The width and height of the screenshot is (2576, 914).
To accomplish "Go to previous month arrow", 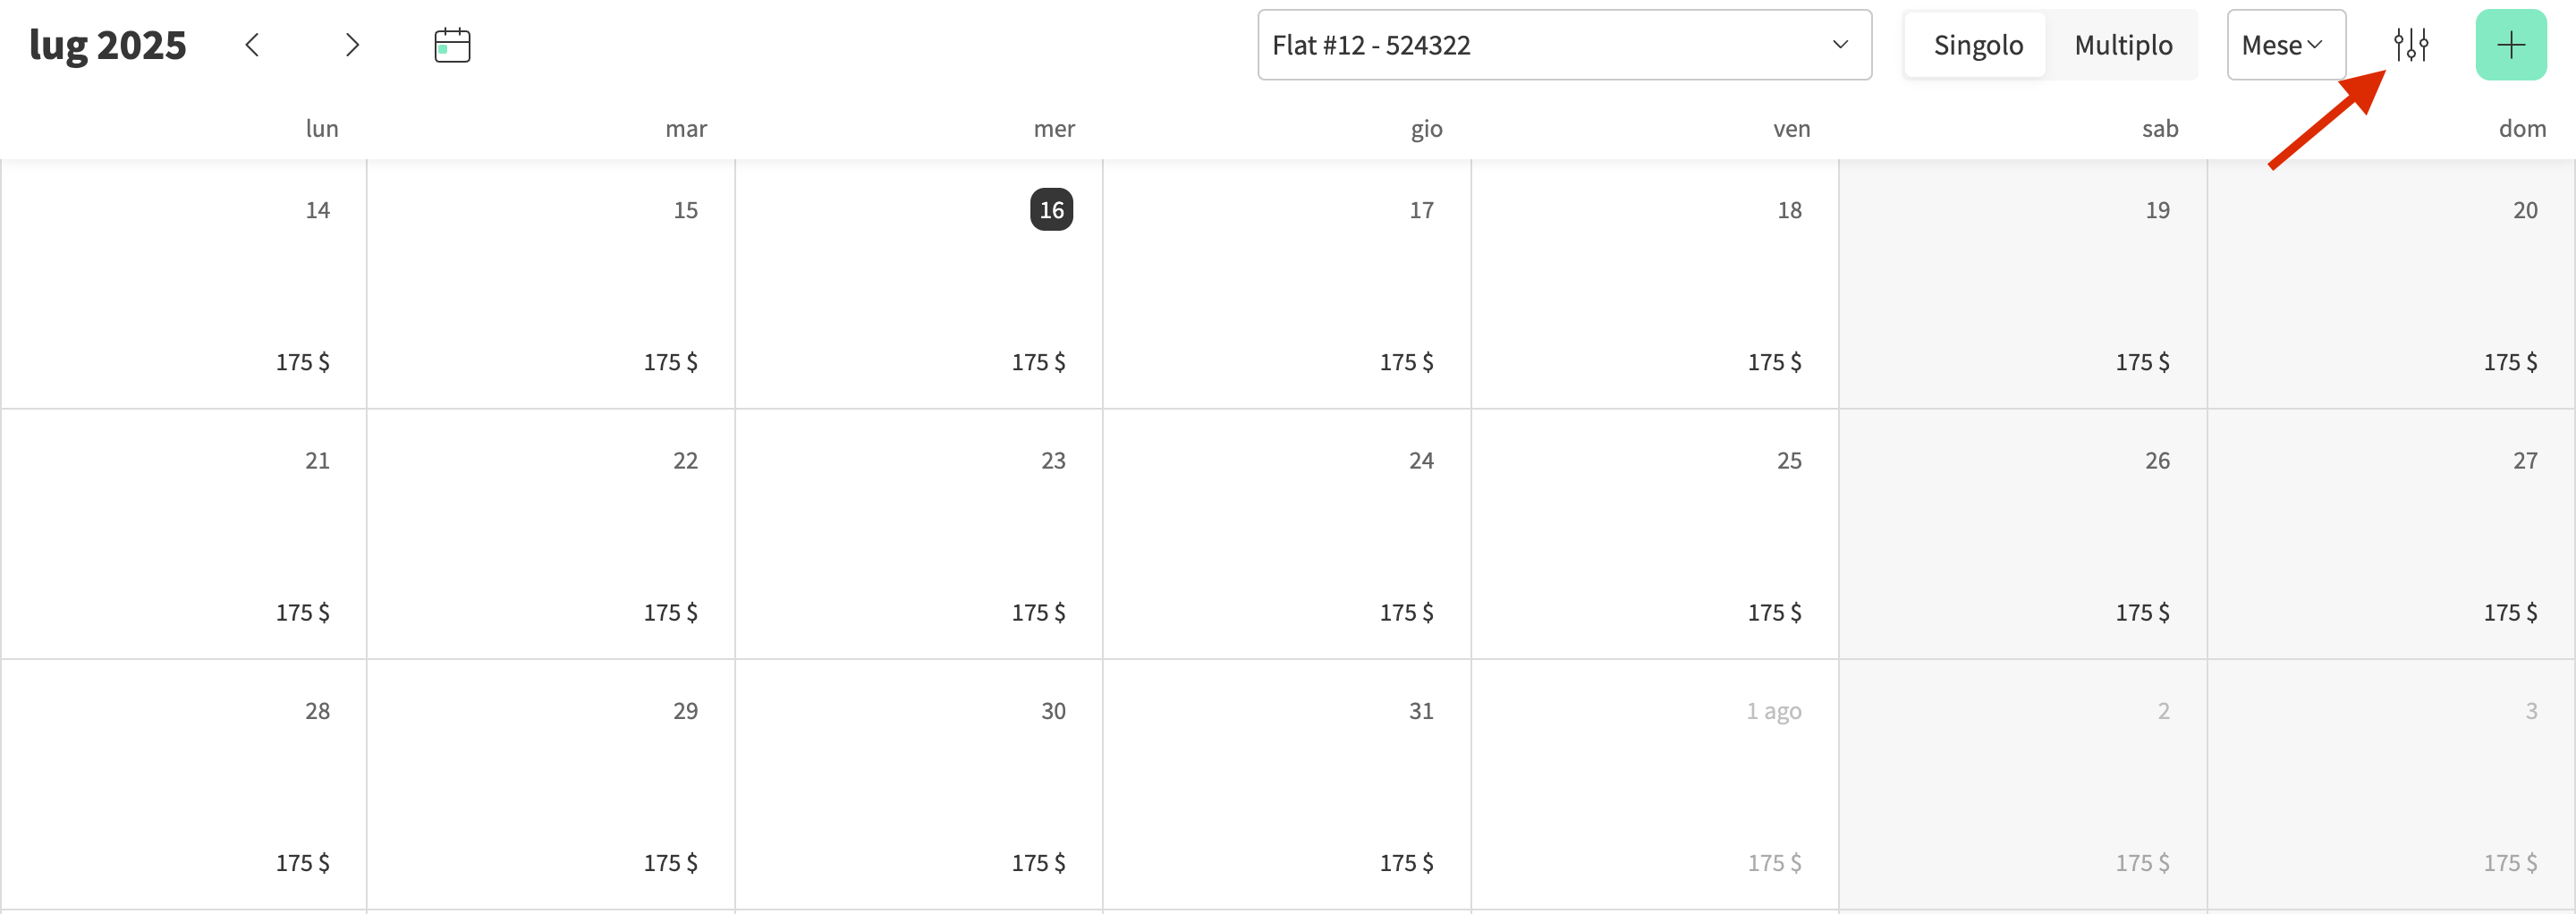I will click(x=252, y=45).
